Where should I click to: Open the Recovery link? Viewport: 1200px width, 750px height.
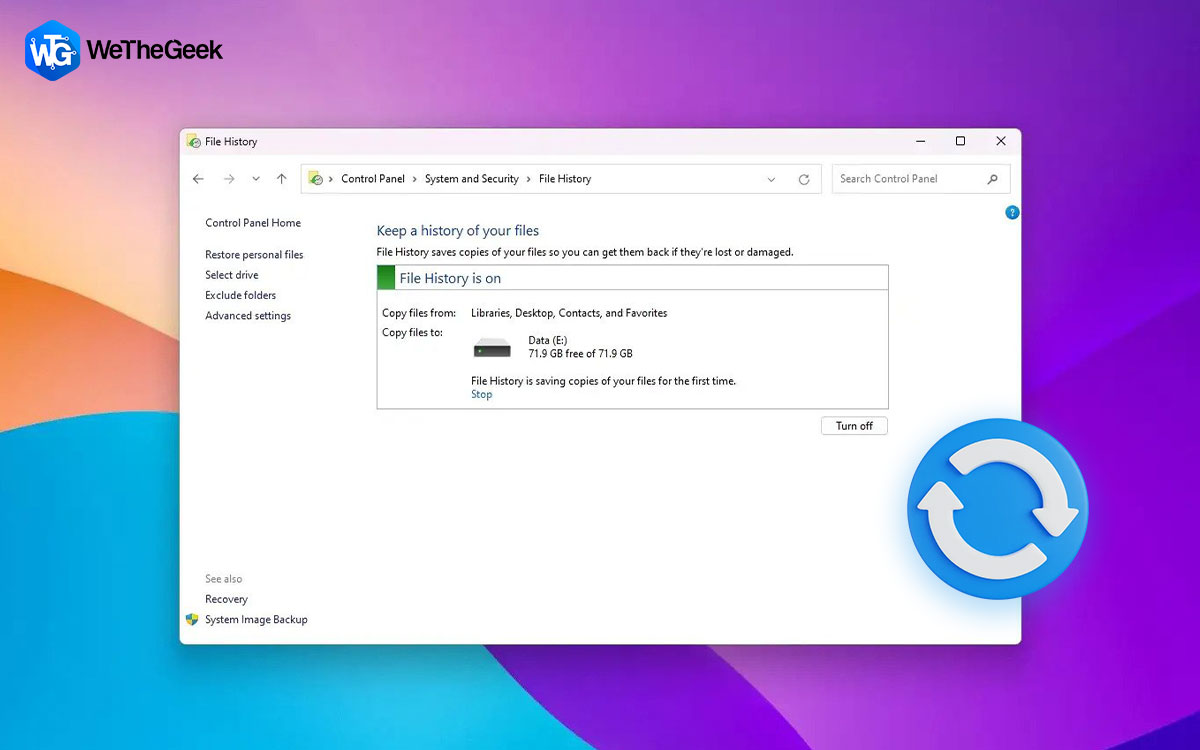(x=226, y=599)
